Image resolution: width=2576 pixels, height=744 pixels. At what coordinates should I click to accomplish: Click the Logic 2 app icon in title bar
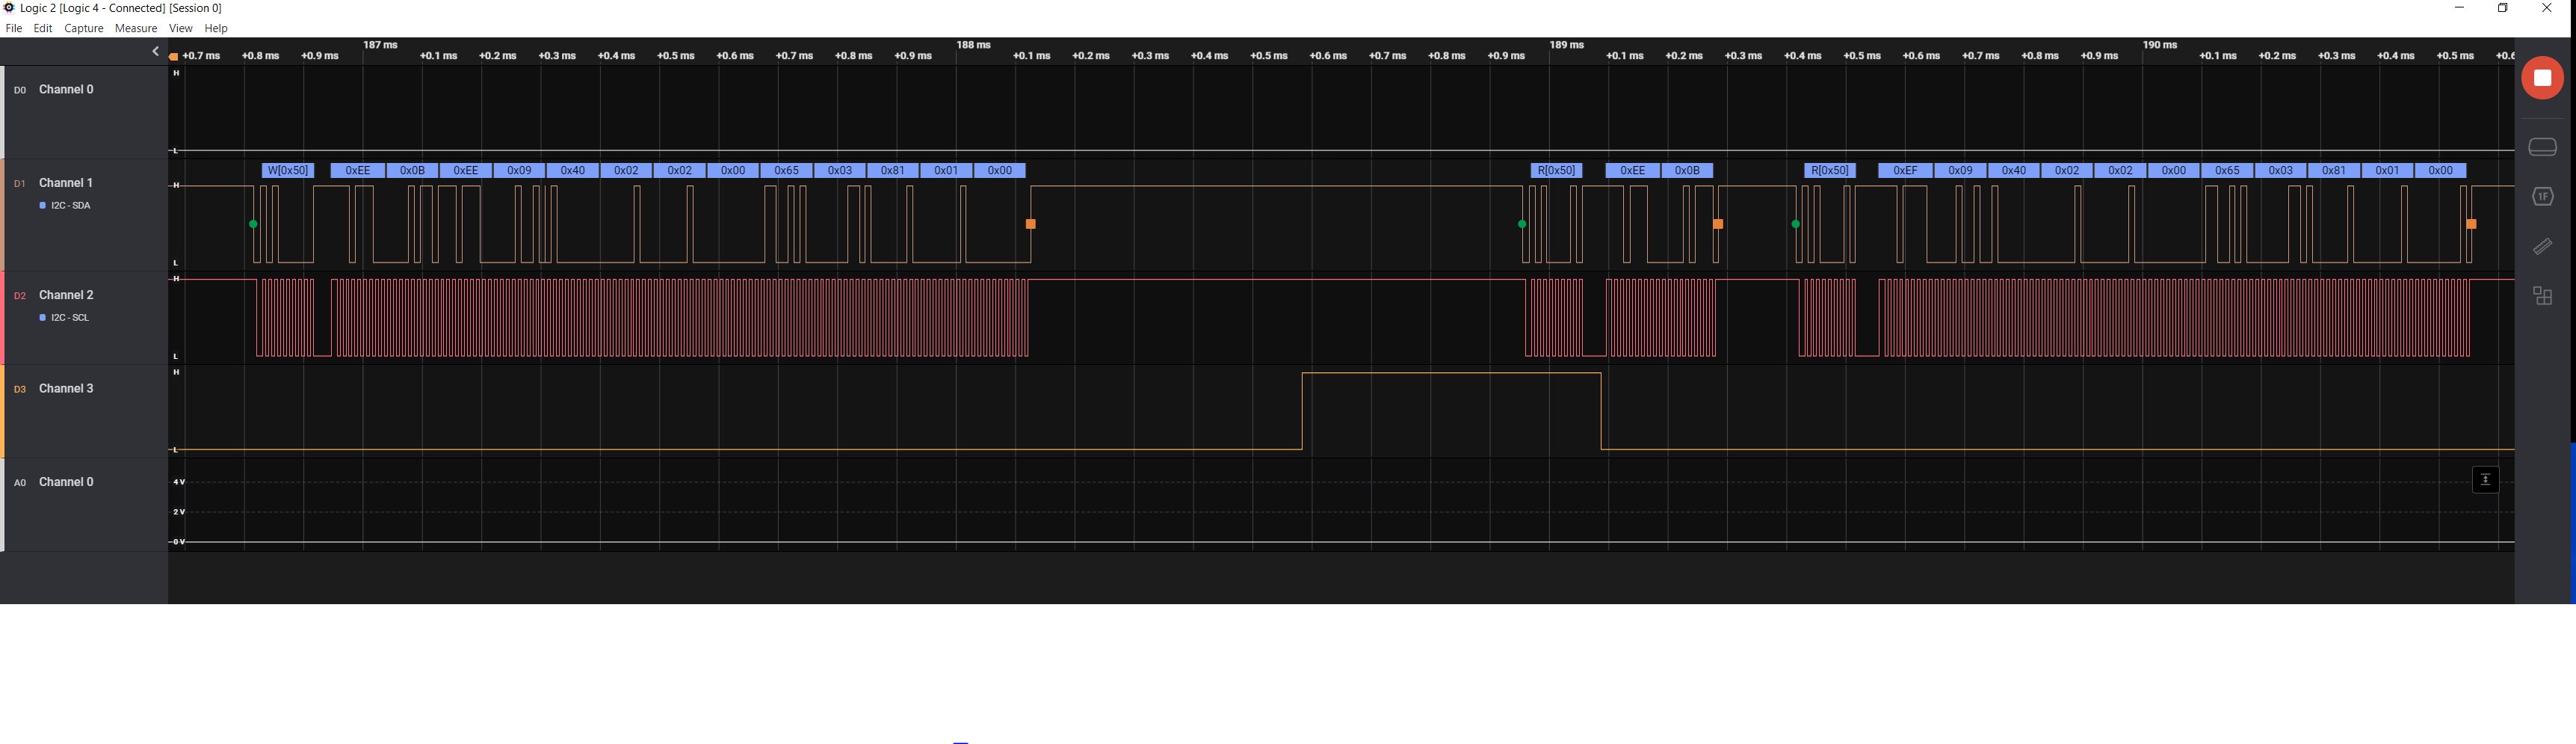[x=9, y=8]
